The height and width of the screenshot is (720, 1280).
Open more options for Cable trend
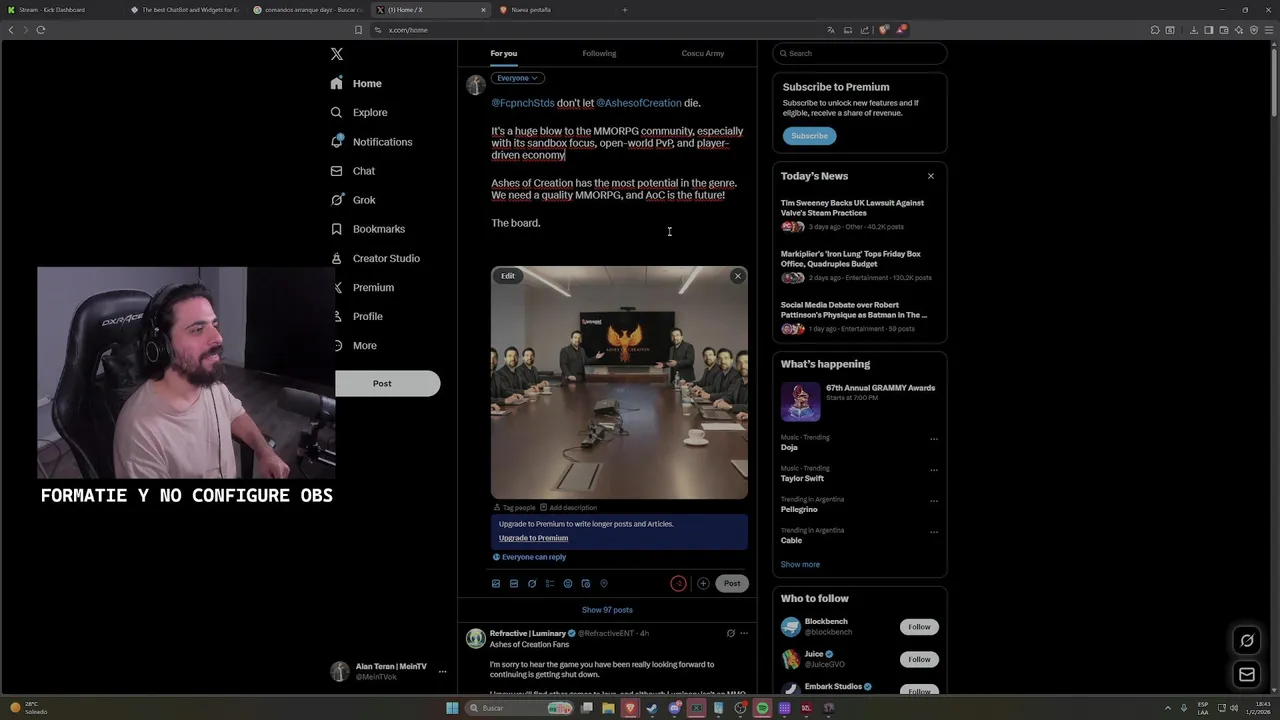tap(934, 532)
